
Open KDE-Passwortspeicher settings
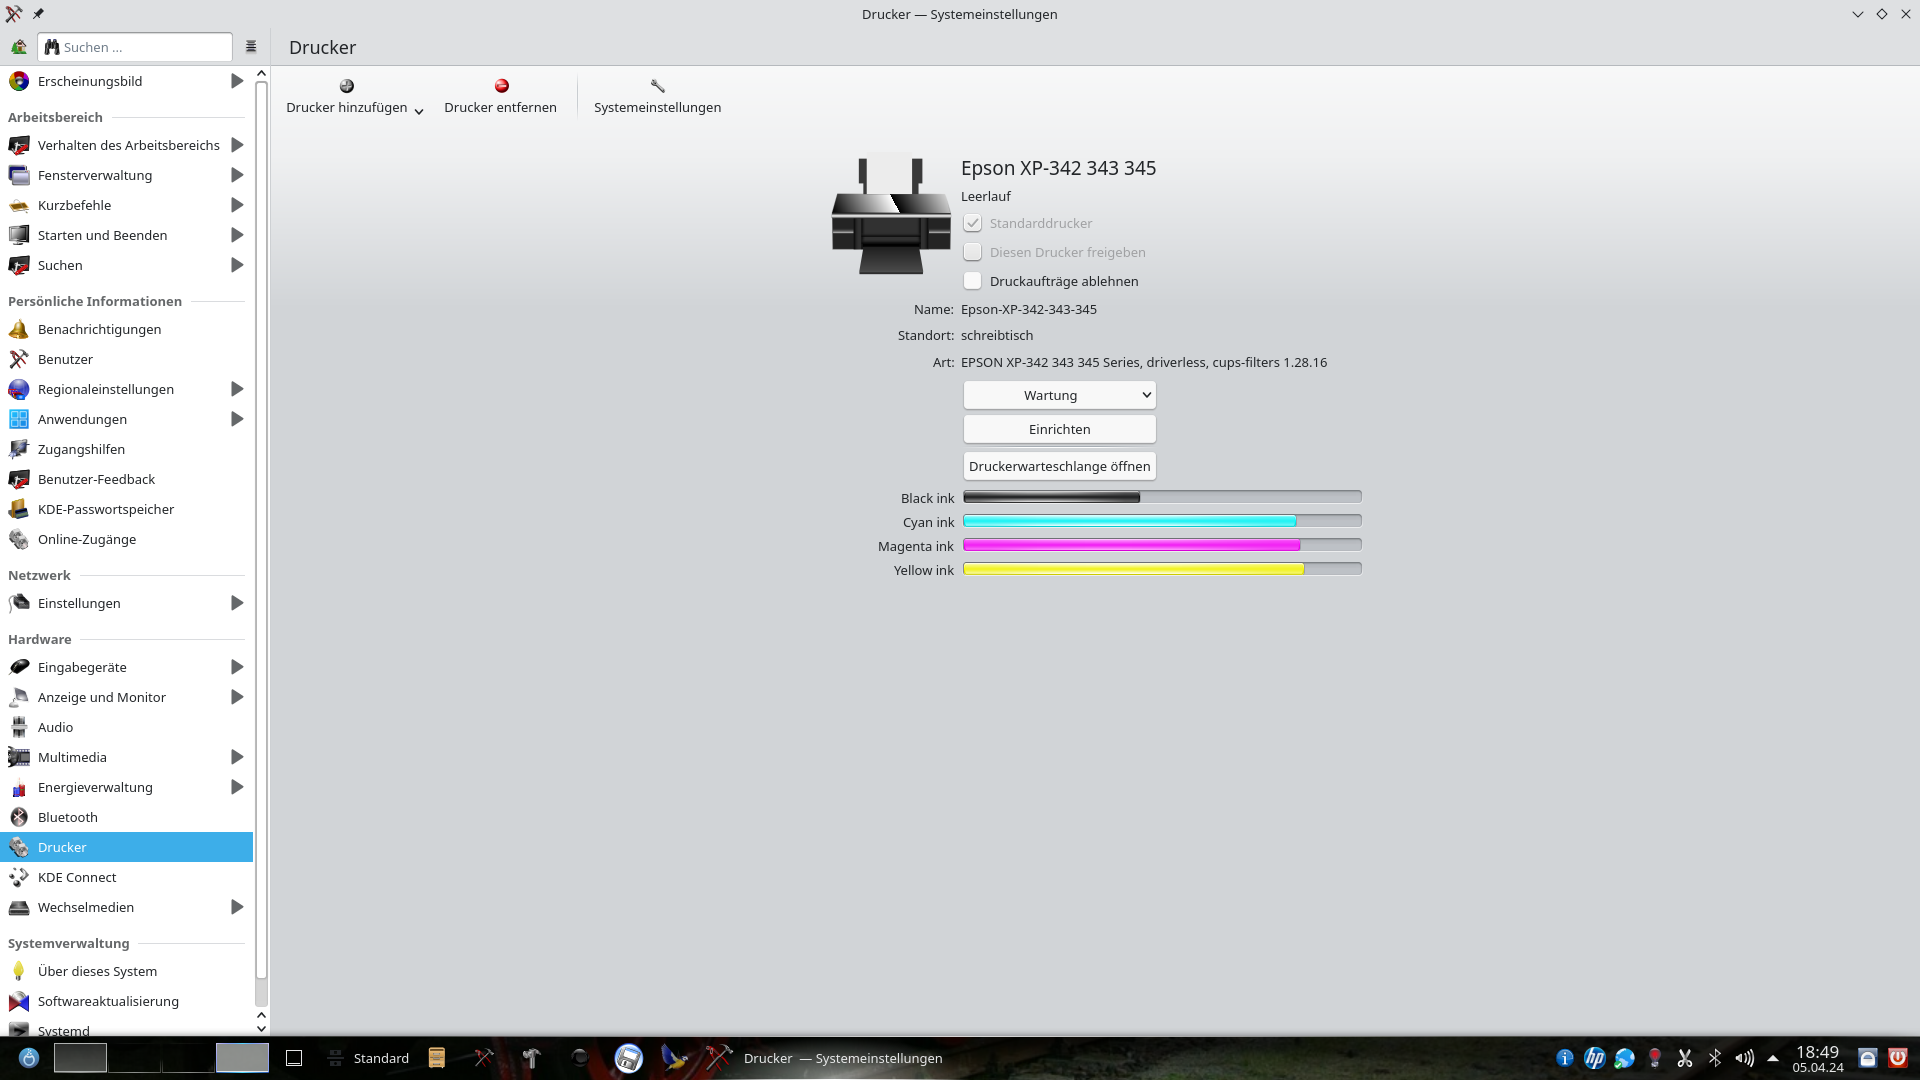pos(127,509)
